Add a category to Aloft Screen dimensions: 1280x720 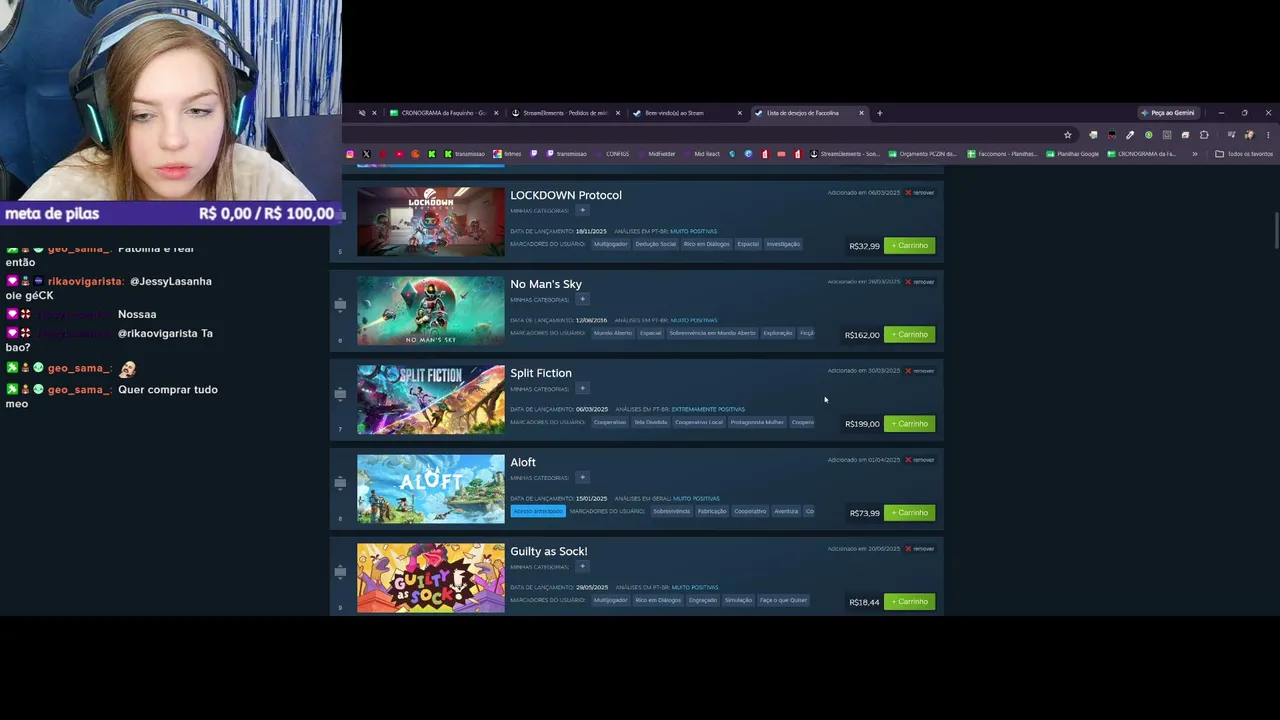pyautogui.click(x=582, y=478)
